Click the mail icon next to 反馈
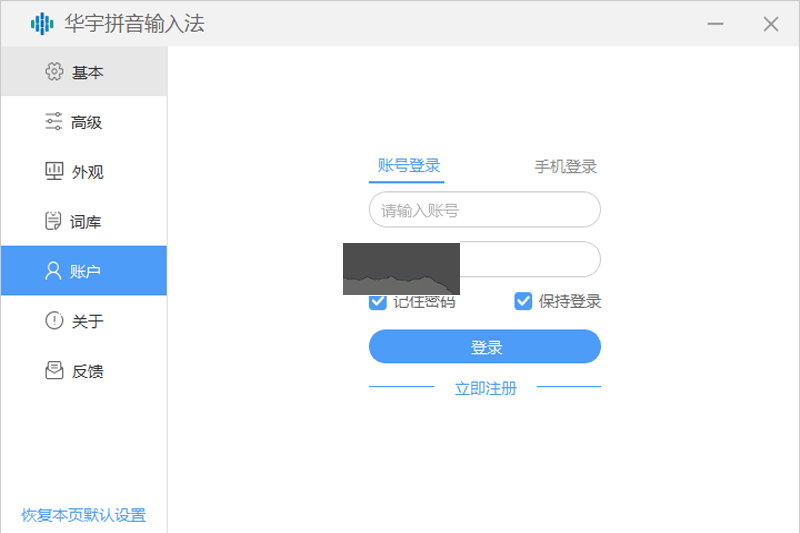Viewport: 800px width, 533px height. coord(54,370)
